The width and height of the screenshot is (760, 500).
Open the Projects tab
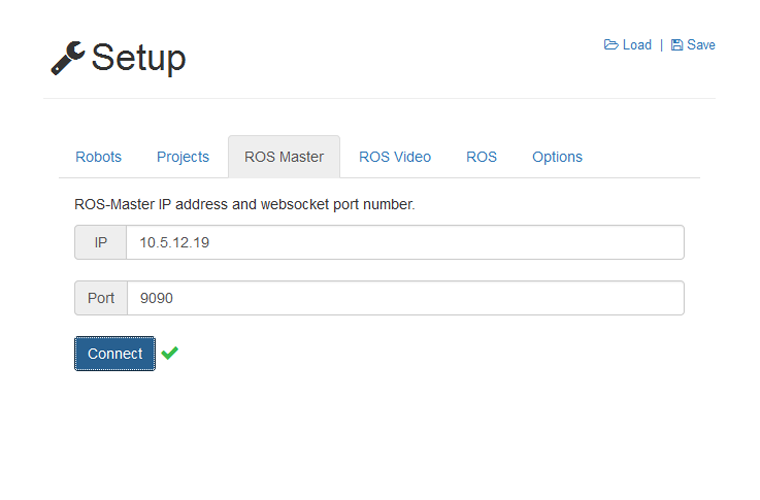(x=183, y=157)
